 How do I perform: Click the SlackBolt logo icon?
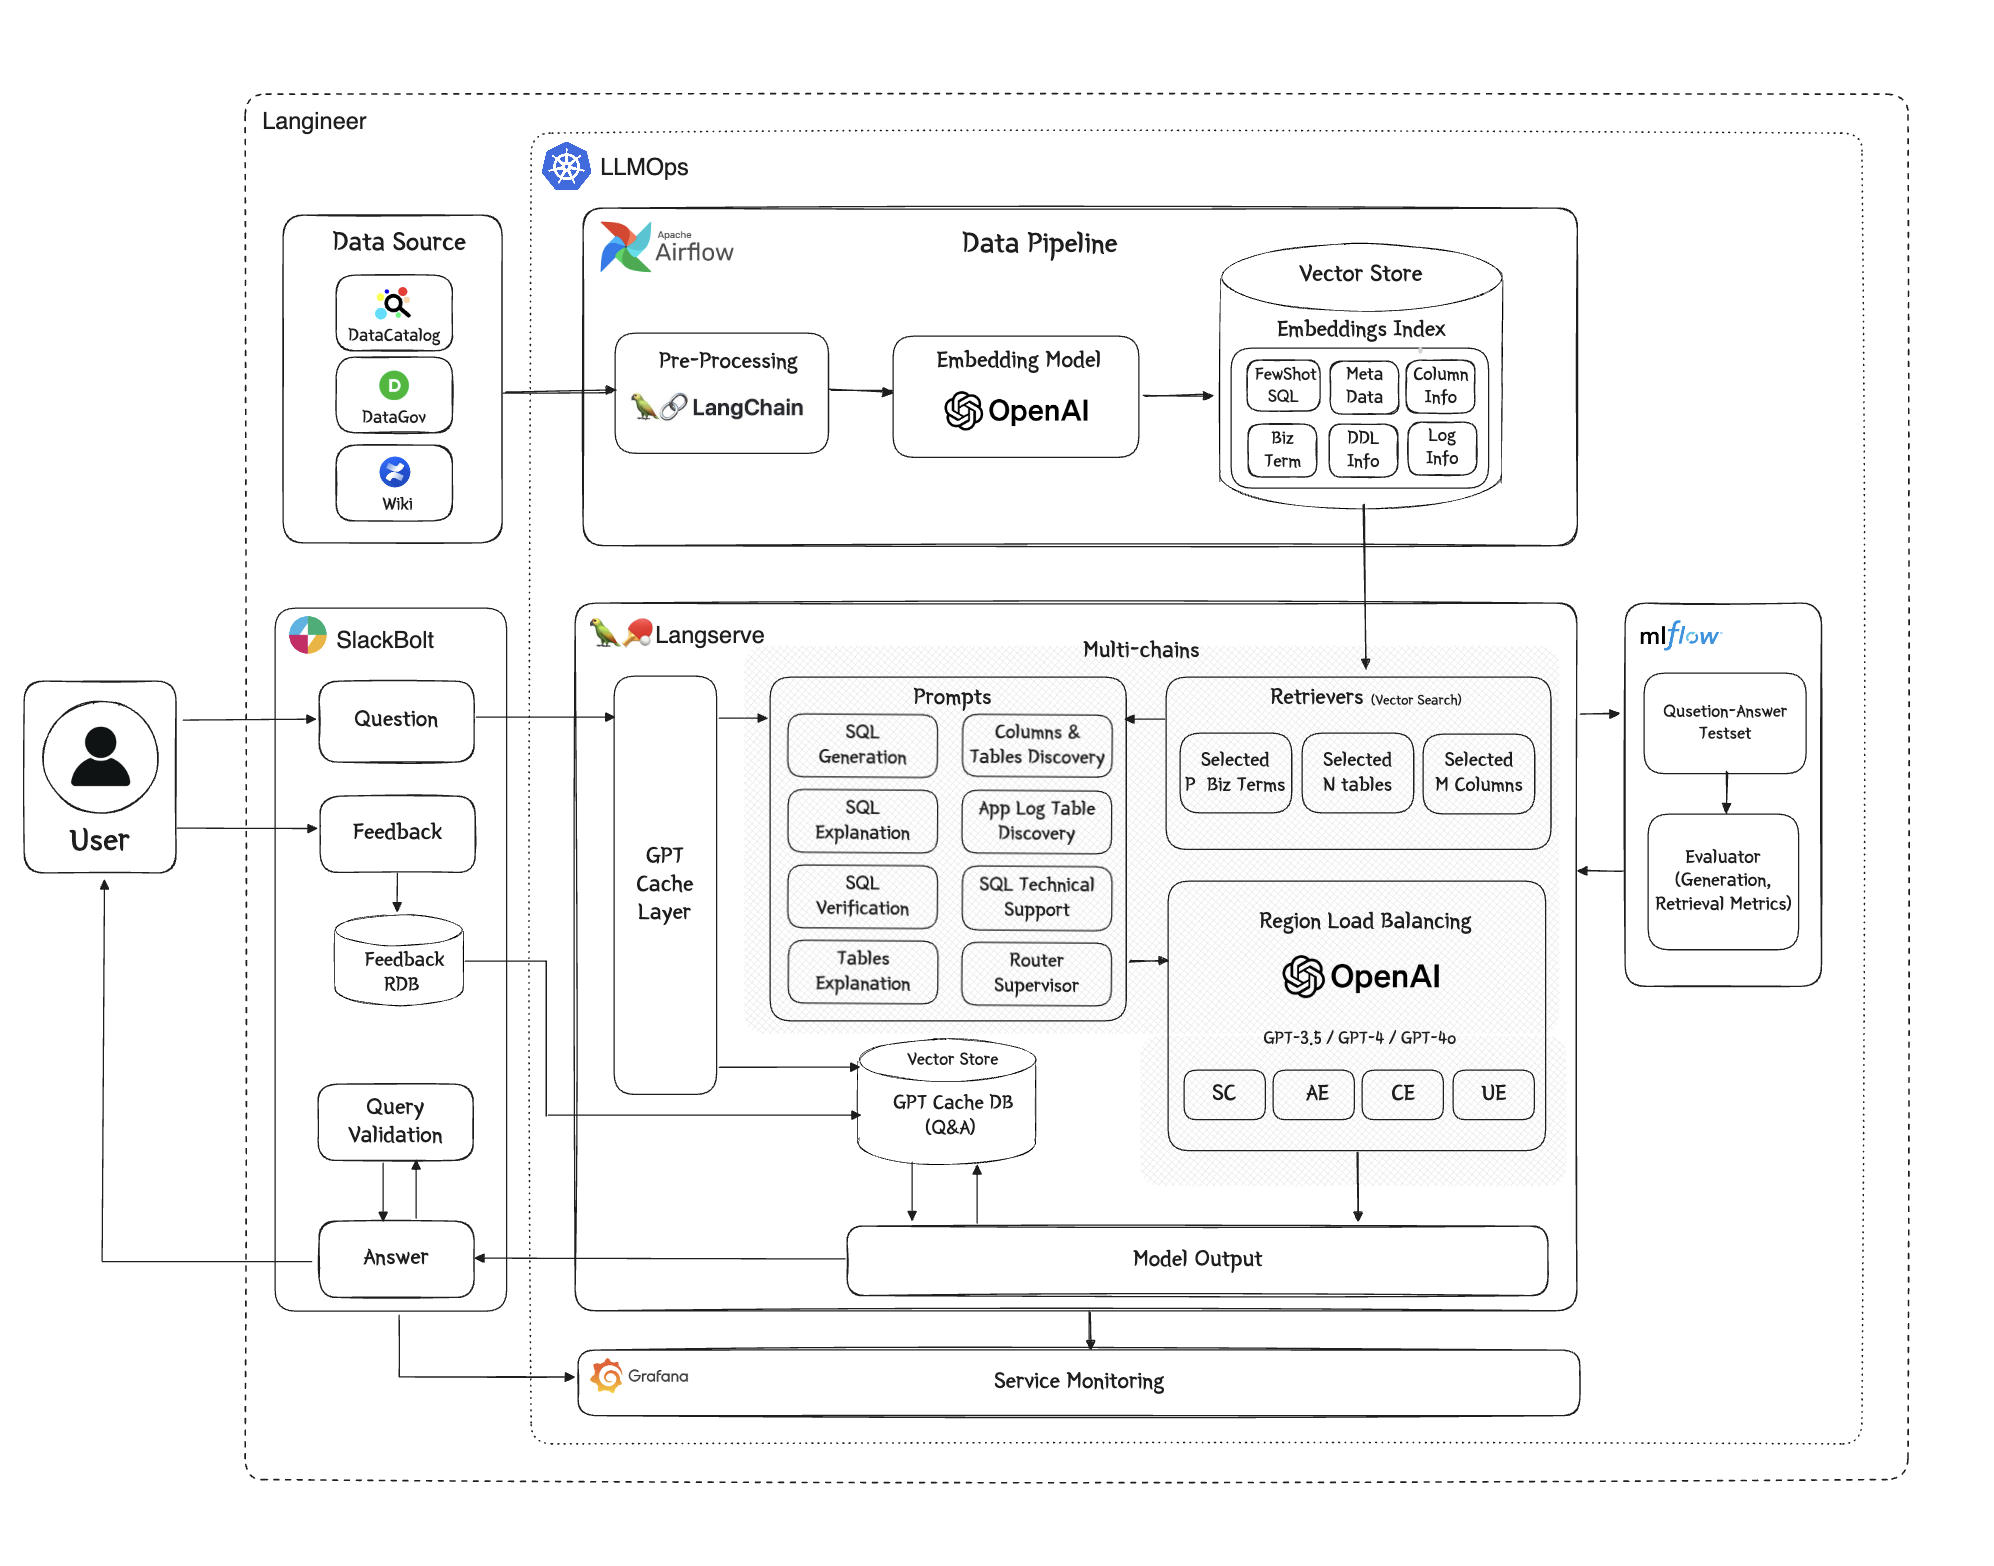tap(308, 636)
